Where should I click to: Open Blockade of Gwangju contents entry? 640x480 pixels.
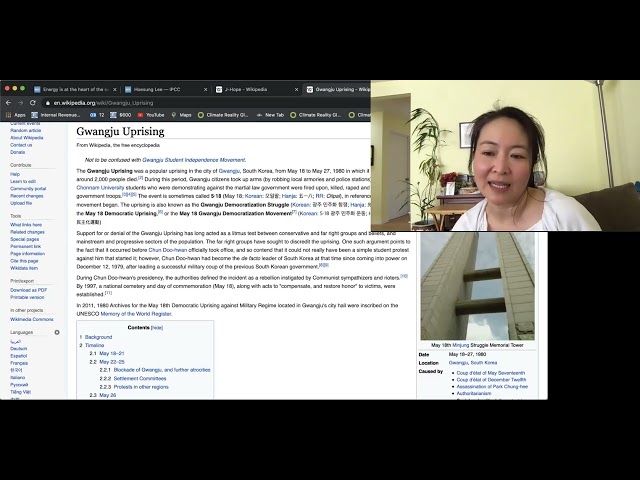point(162,370)
